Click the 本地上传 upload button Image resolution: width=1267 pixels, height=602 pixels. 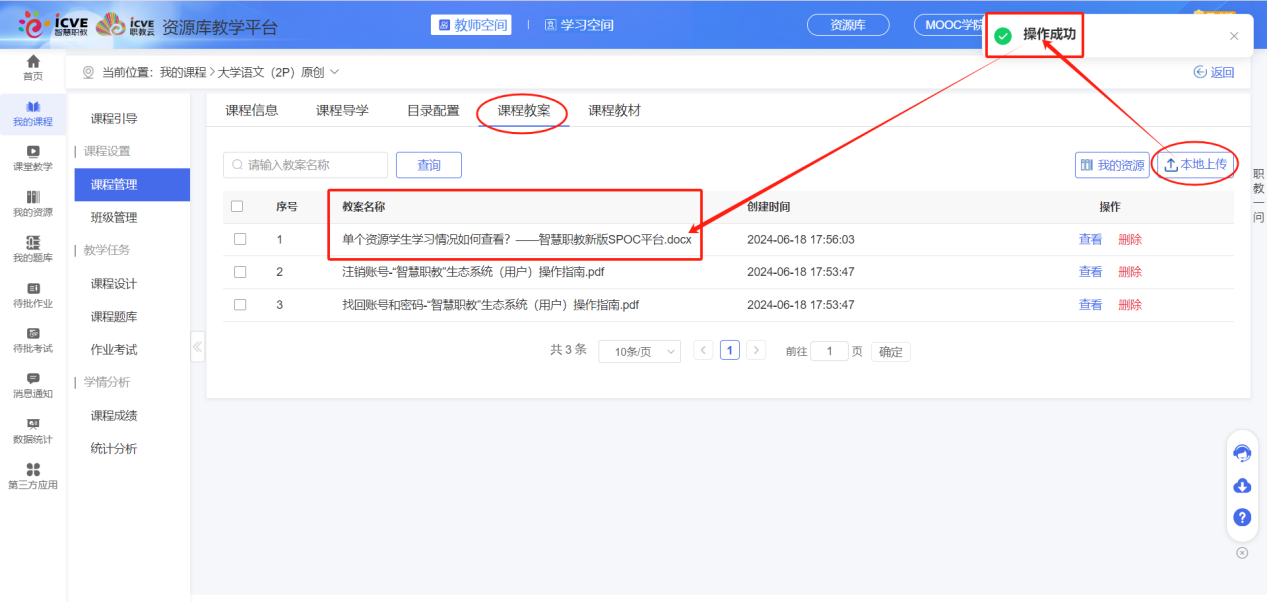pos(1196,163)
